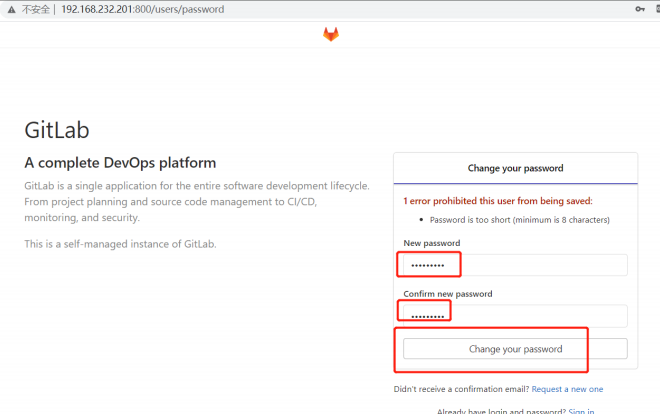Select the Change your password panel header

(x=515, y=168)
